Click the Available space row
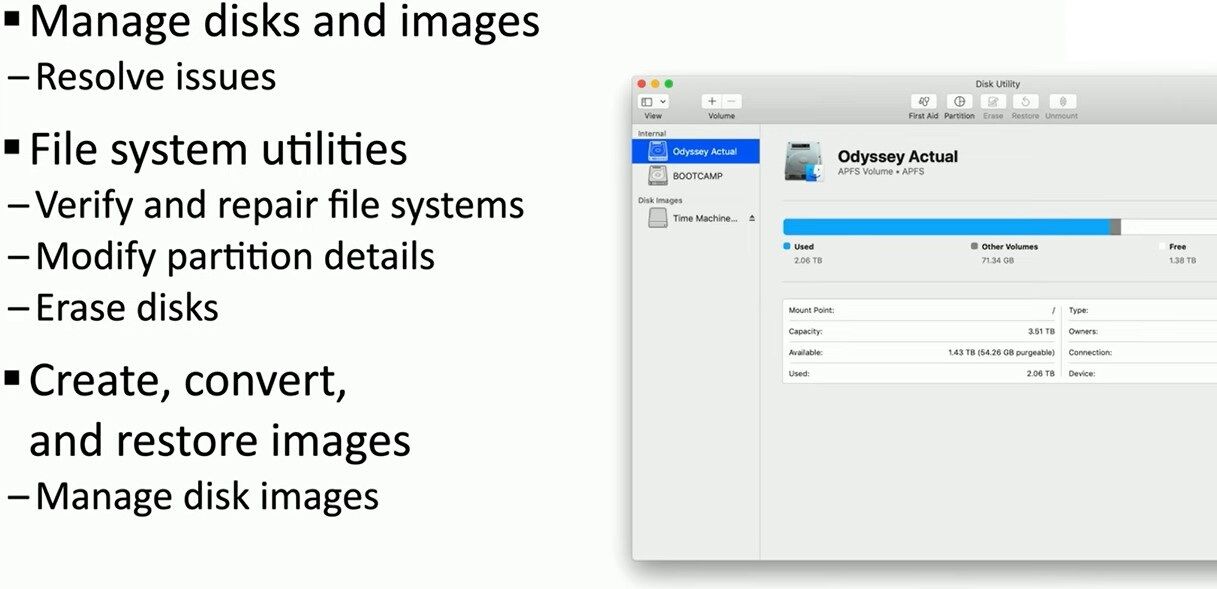The width and height of the screenshot is (1217, 589). coord(920,353)
